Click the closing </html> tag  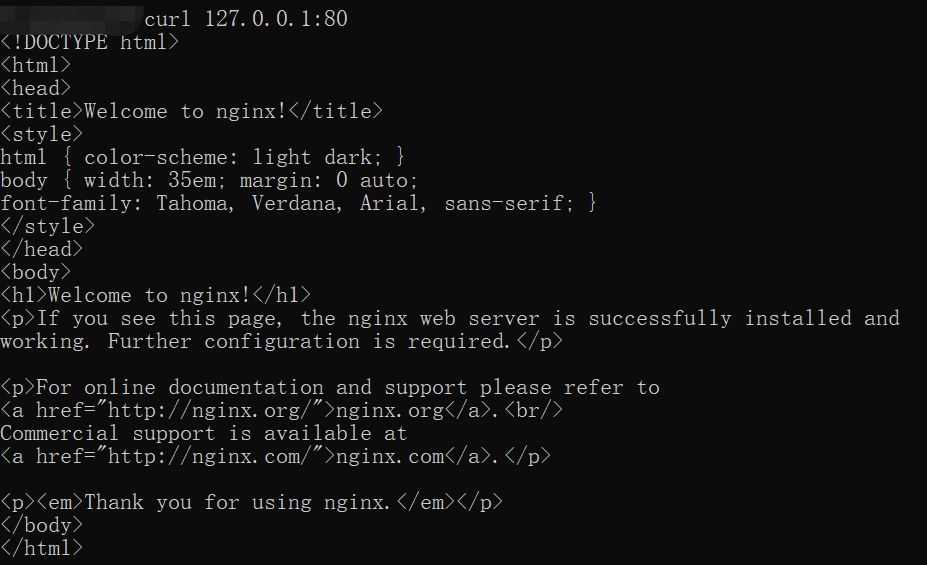tap(41, 549)
